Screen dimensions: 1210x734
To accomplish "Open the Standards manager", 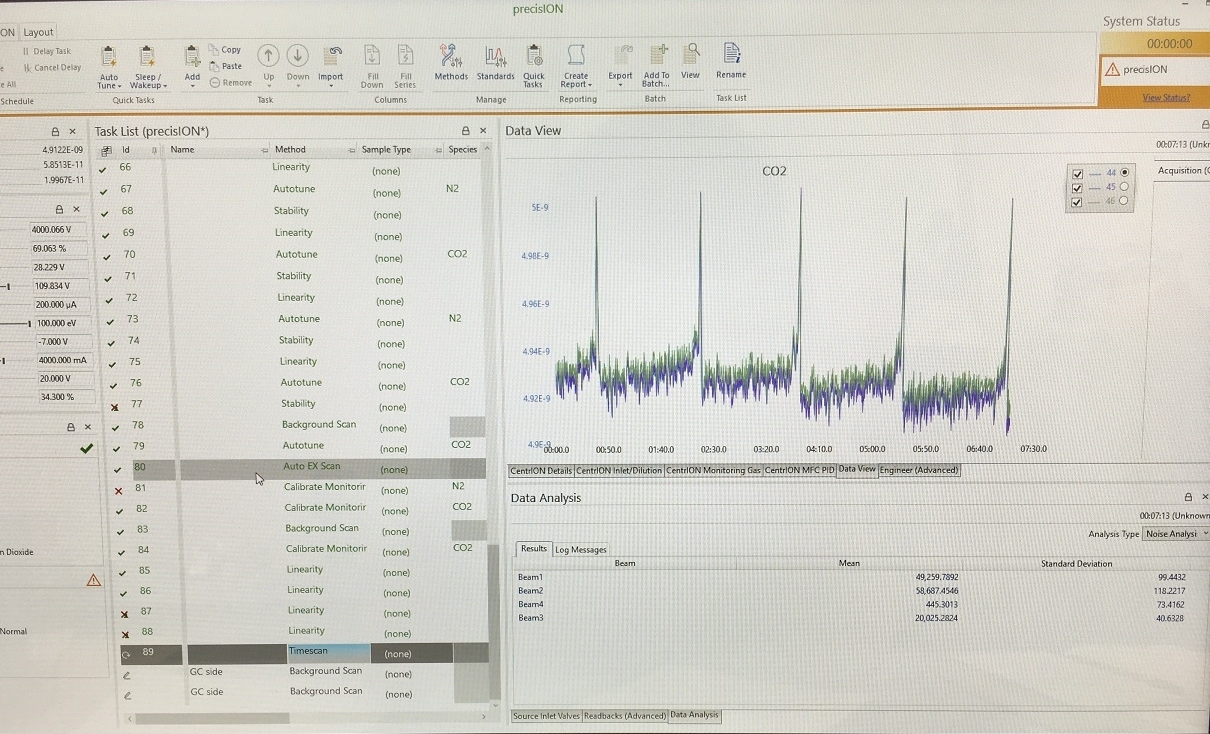I will point(495,60).
